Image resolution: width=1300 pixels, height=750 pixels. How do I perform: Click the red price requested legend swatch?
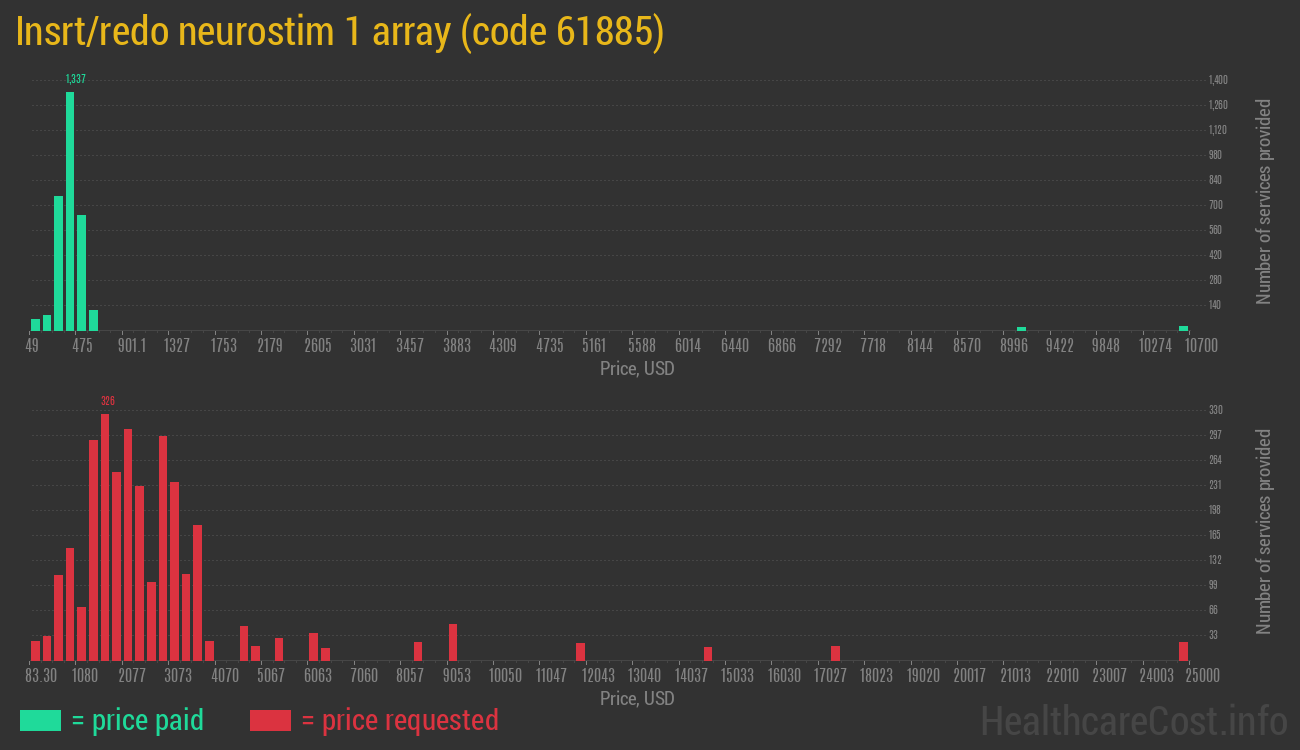click(x=270, y=720)
